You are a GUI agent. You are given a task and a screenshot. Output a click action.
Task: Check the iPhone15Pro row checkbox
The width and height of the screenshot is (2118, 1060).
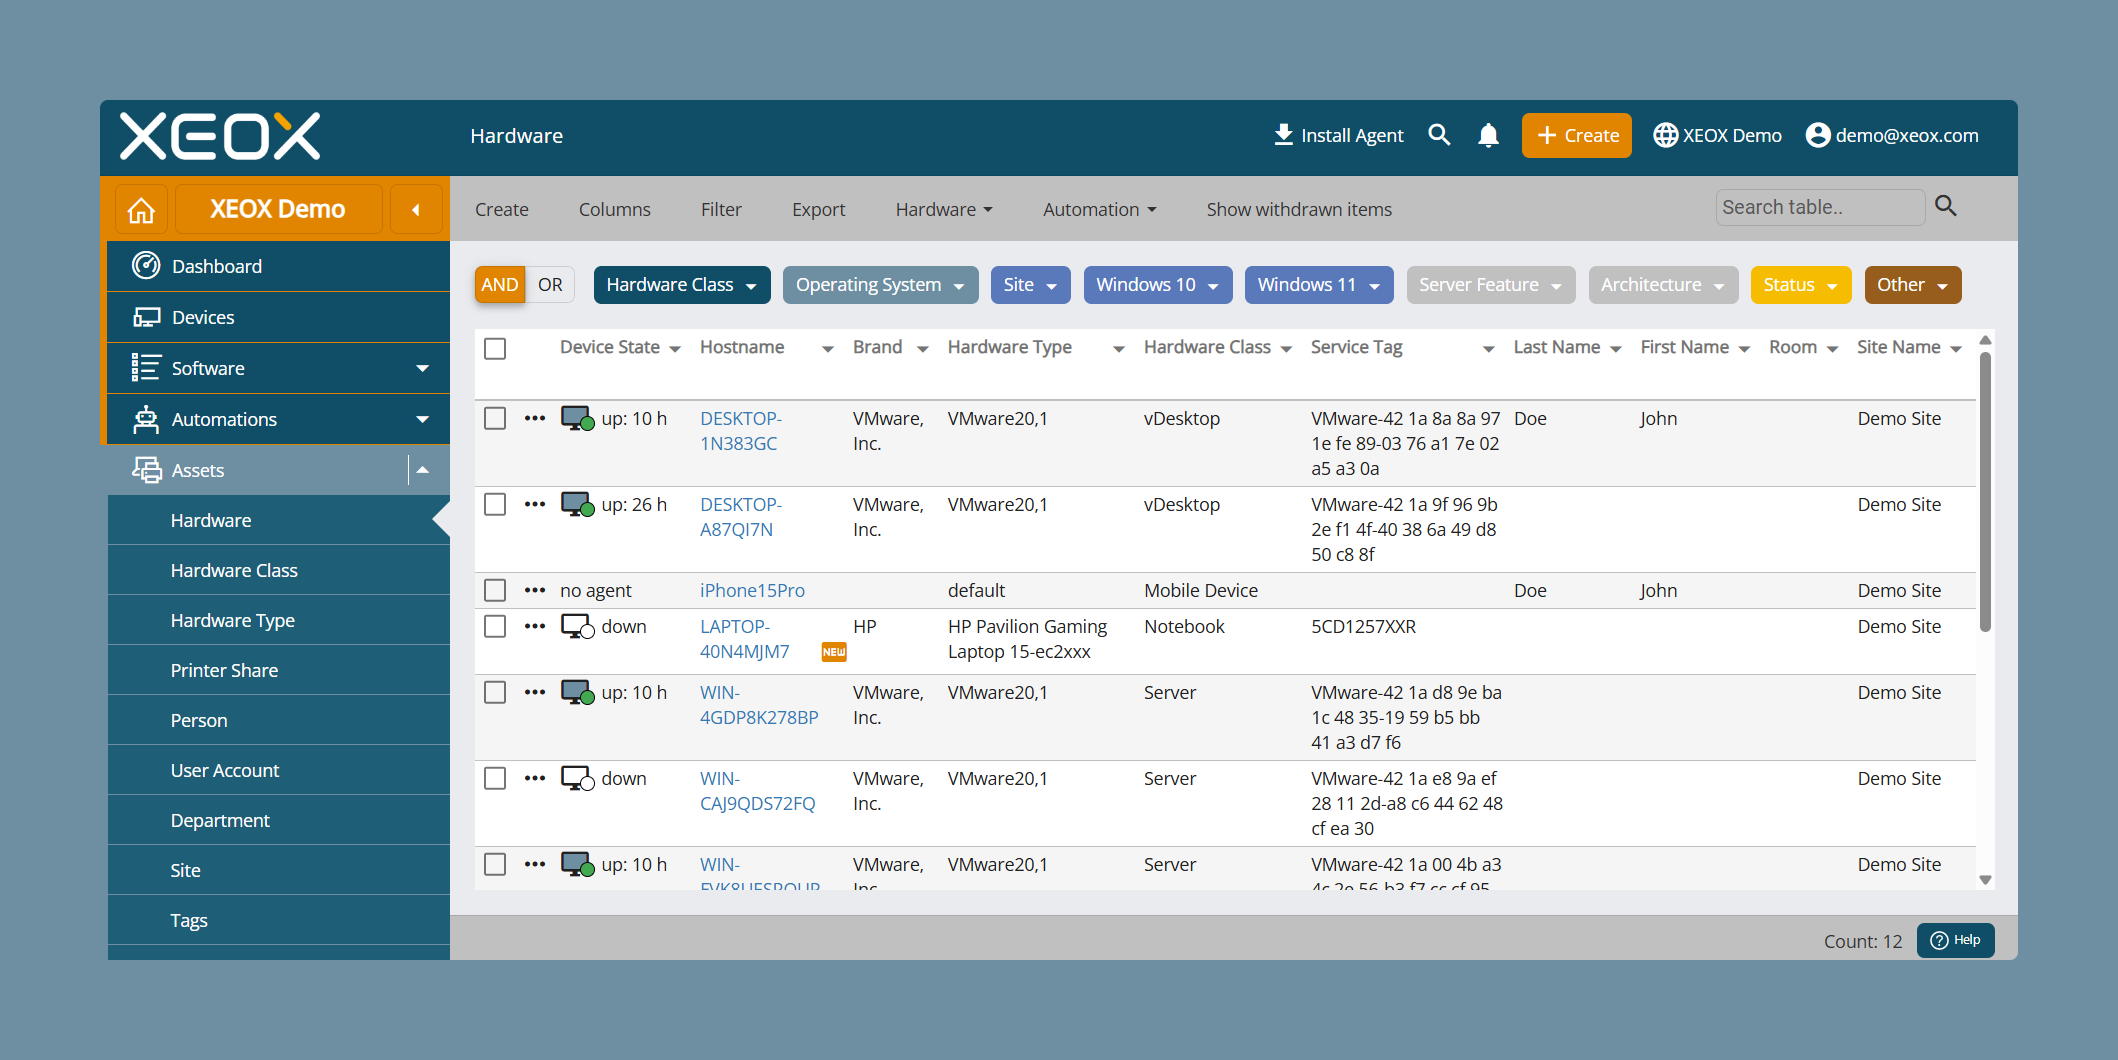click(x=495, y=590)
